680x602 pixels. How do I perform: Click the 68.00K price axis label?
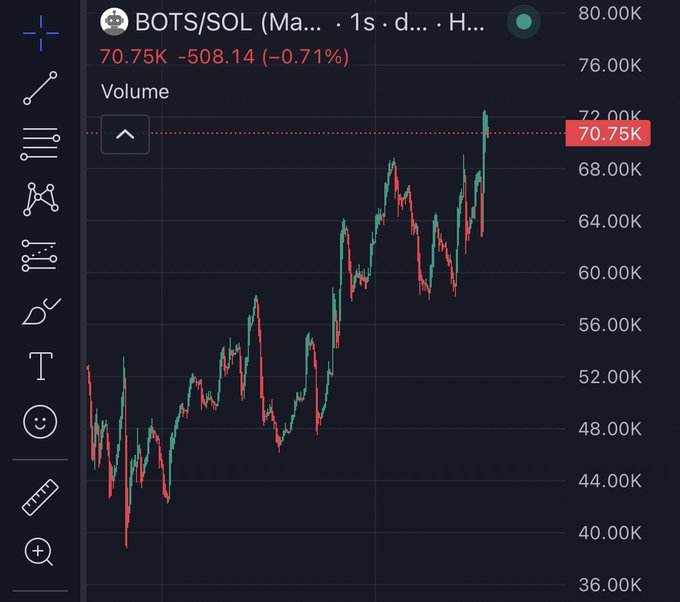point(610,169)
